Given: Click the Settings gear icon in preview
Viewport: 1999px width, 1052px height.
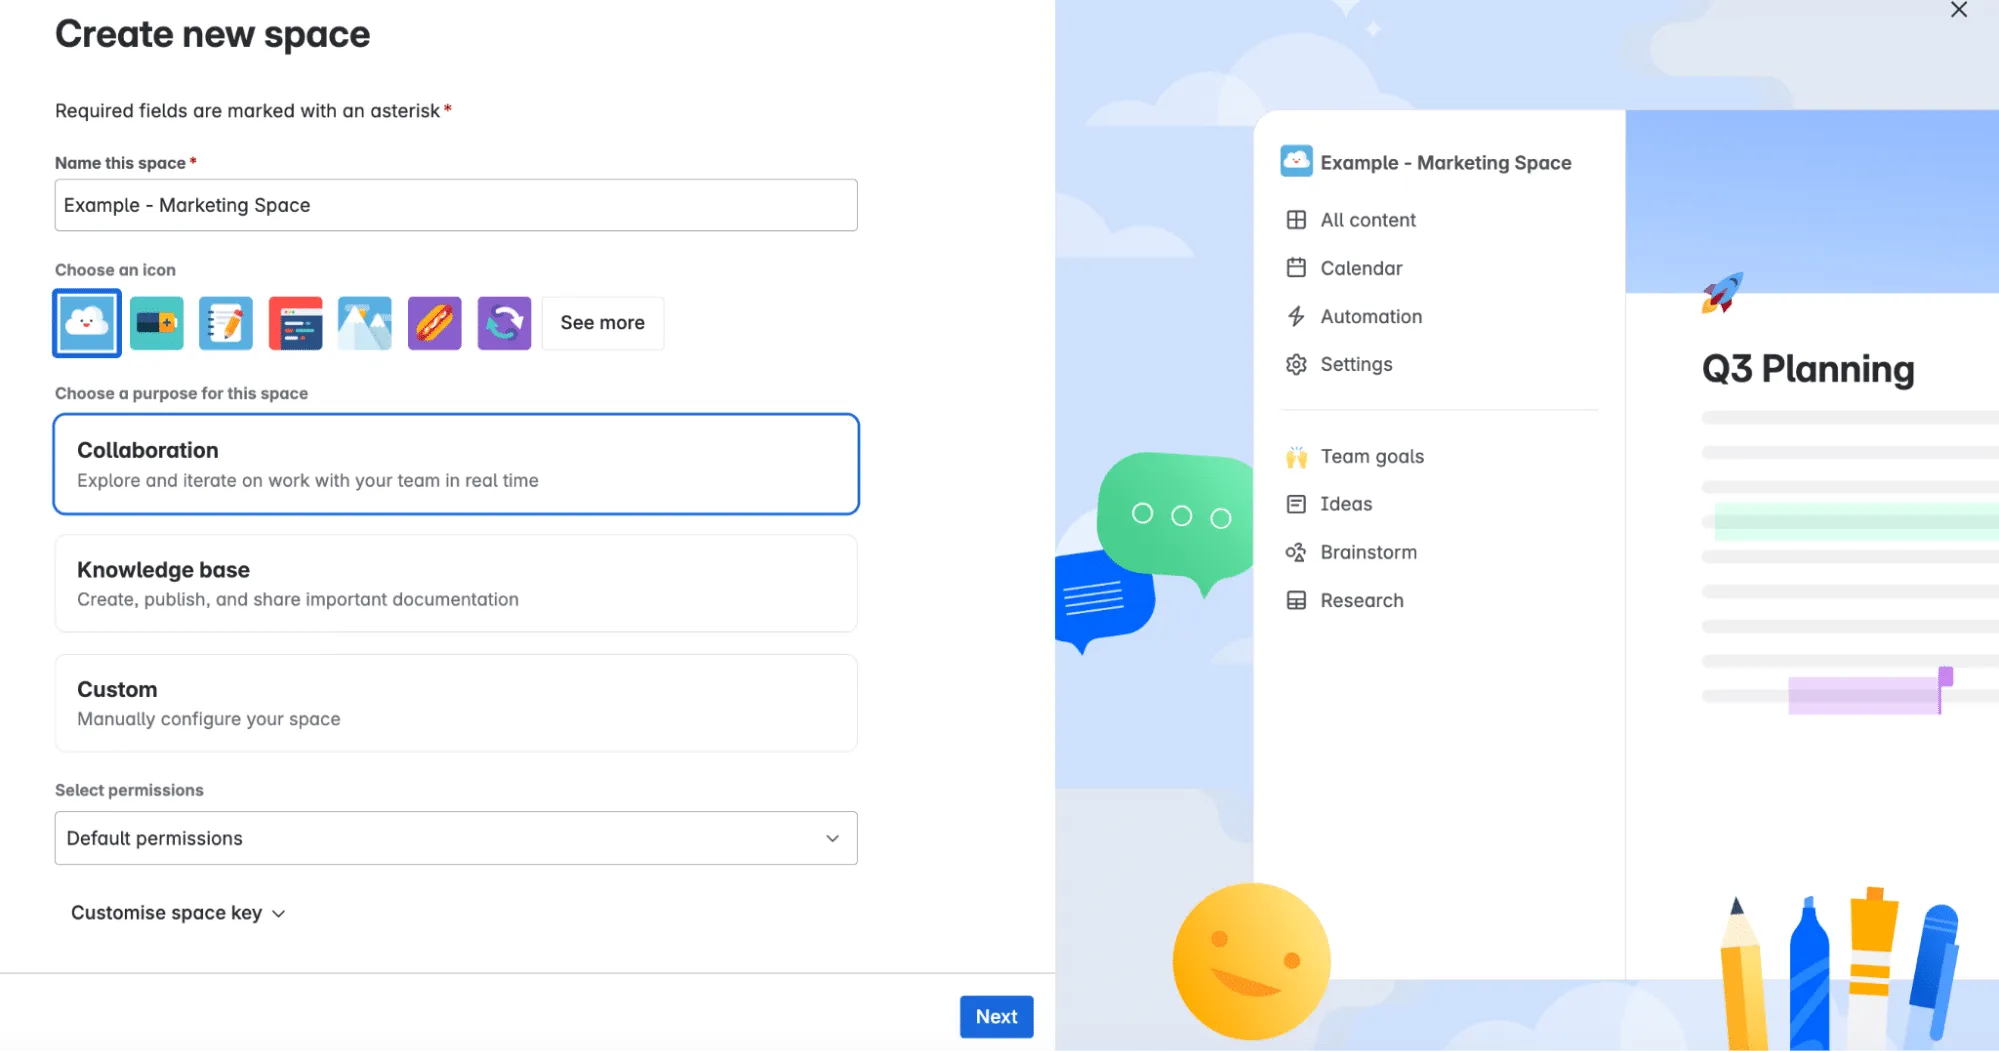Looking at the screenshot, I should pos(1296,365).
